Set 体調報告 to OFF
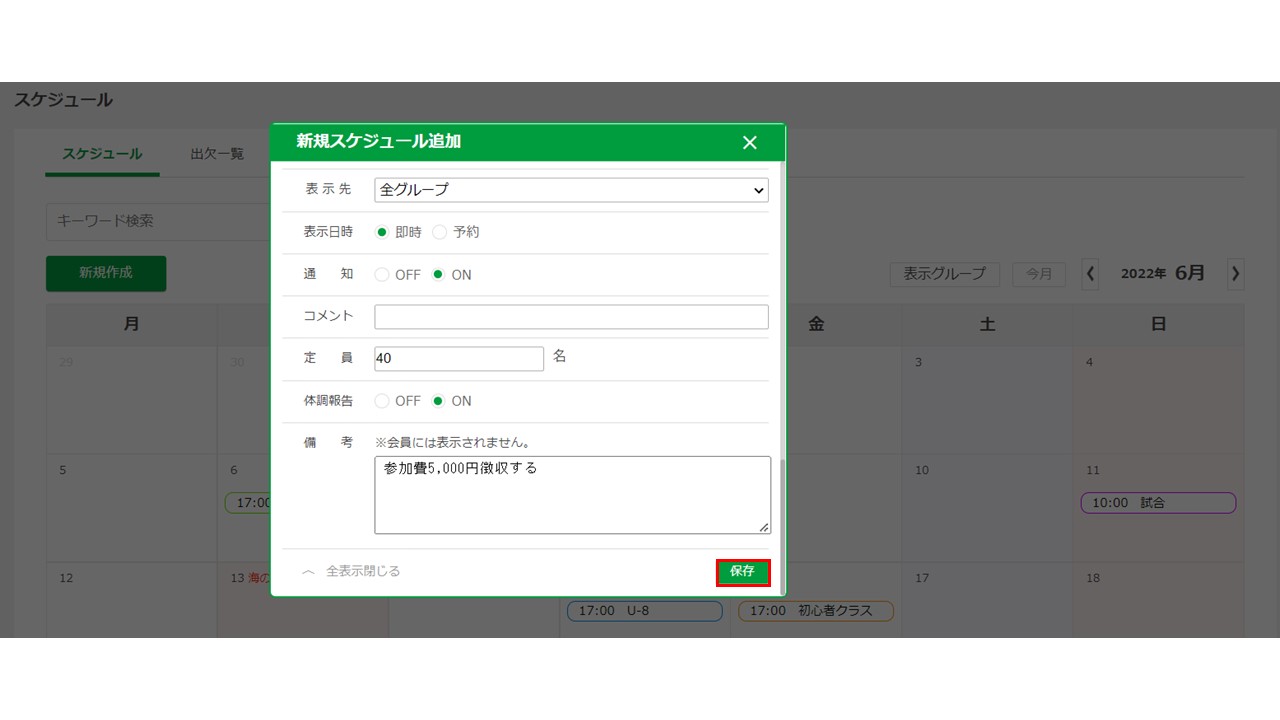The width and height of the screenshot is (1280, 720). point(381,401)
